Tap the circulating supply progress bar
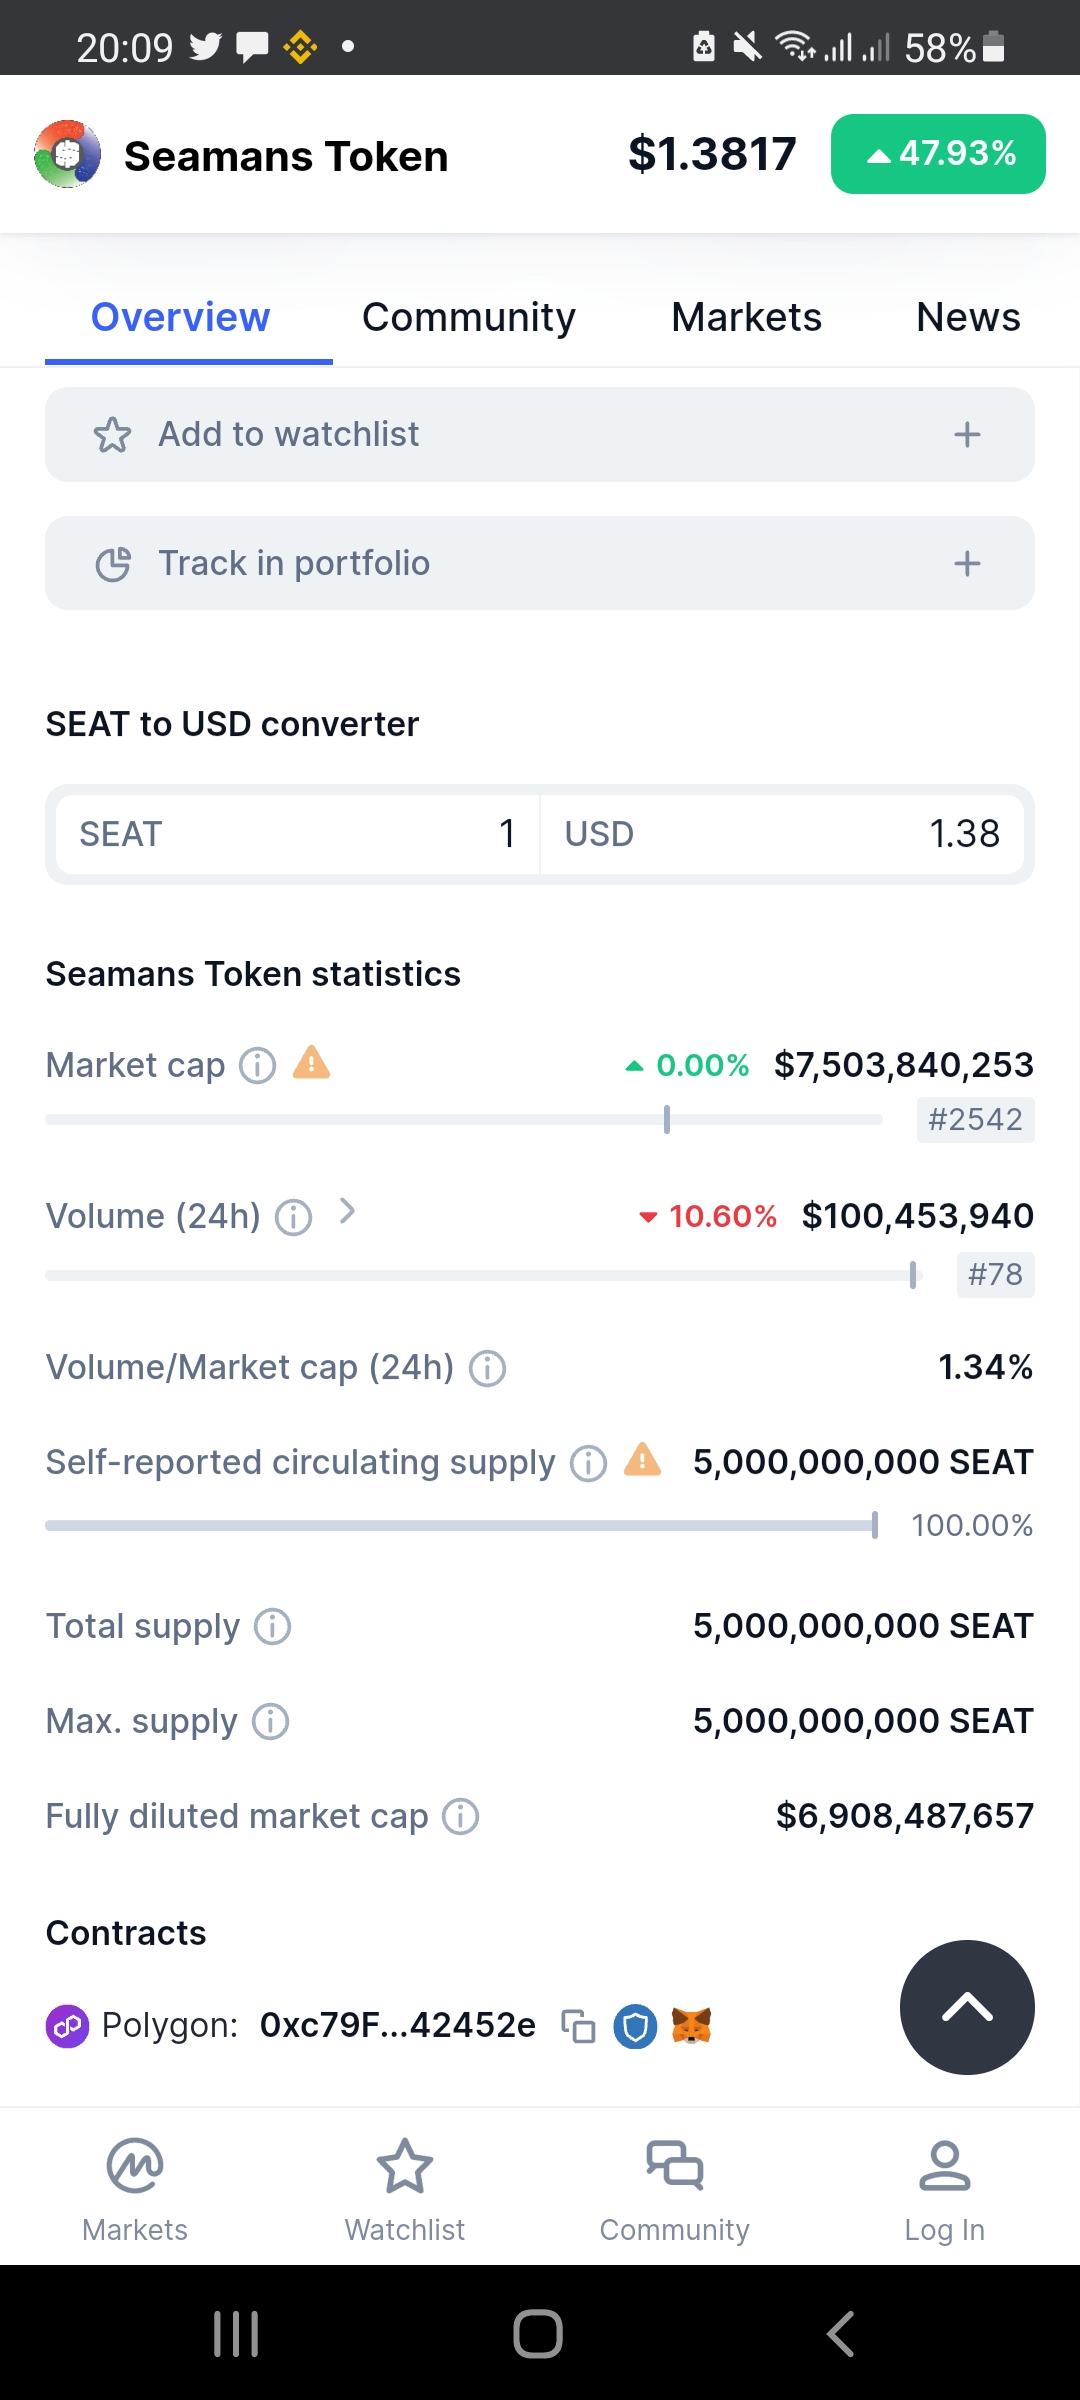Viewport: 1080px width, 2400px height. coord(460,1525)
